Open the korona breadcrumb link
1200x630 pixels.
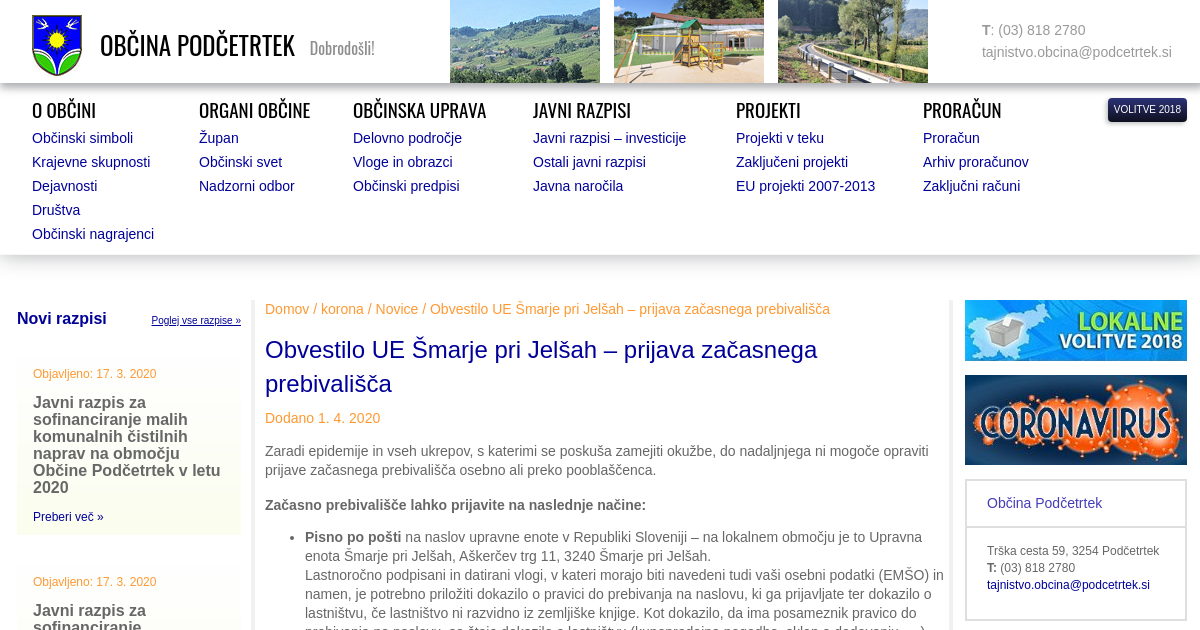pyautogui.click(x=342, y=309)
